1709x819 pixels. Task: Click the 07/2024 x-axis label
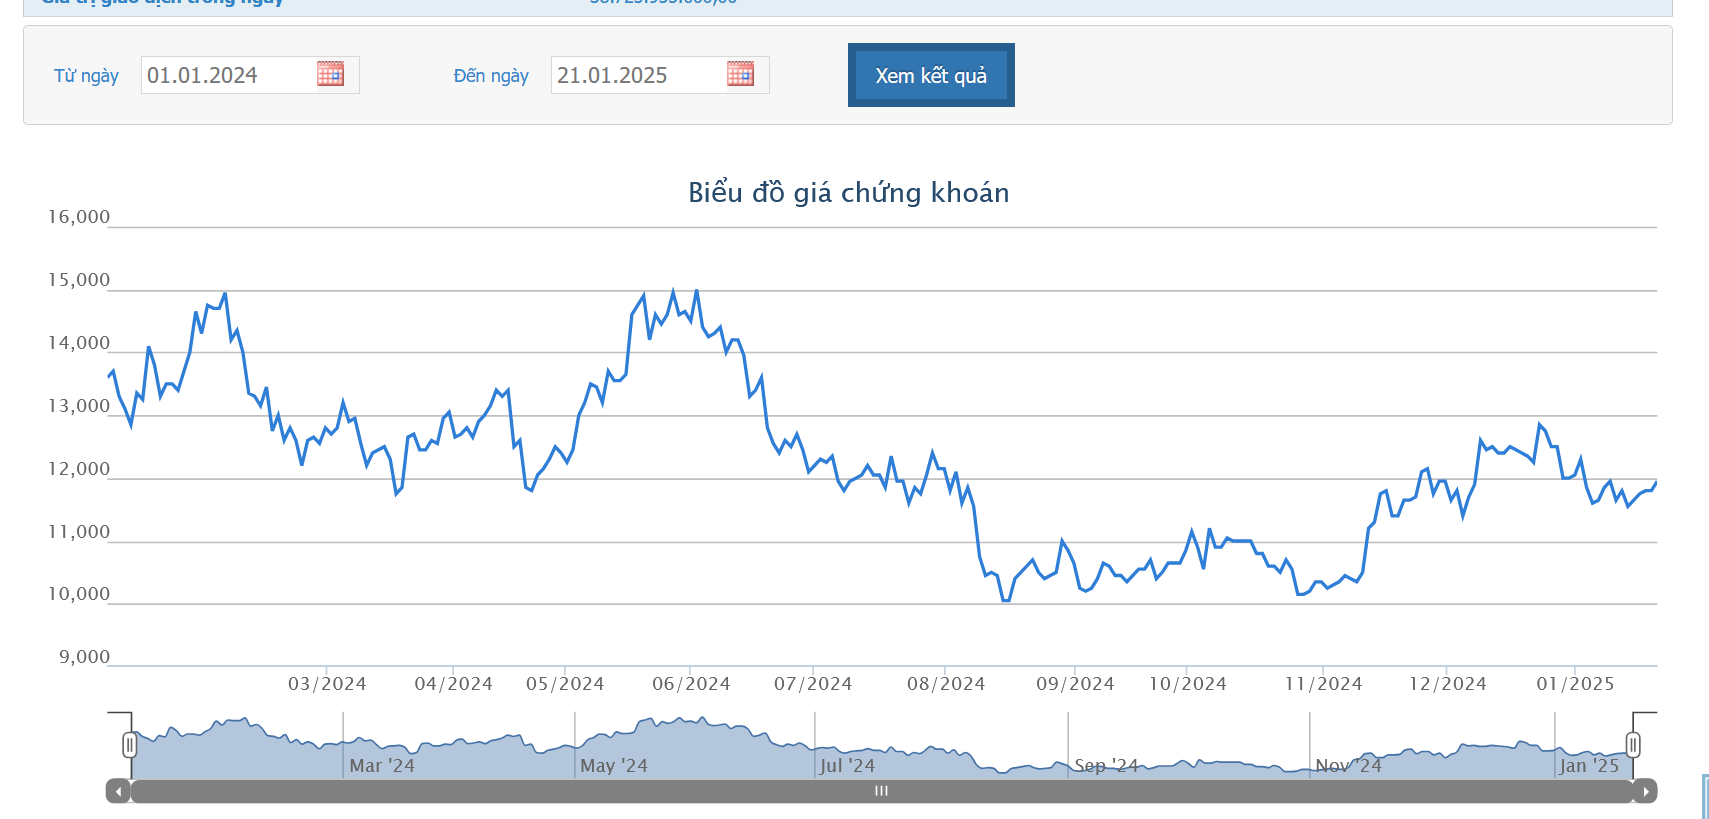coord(813,684)
